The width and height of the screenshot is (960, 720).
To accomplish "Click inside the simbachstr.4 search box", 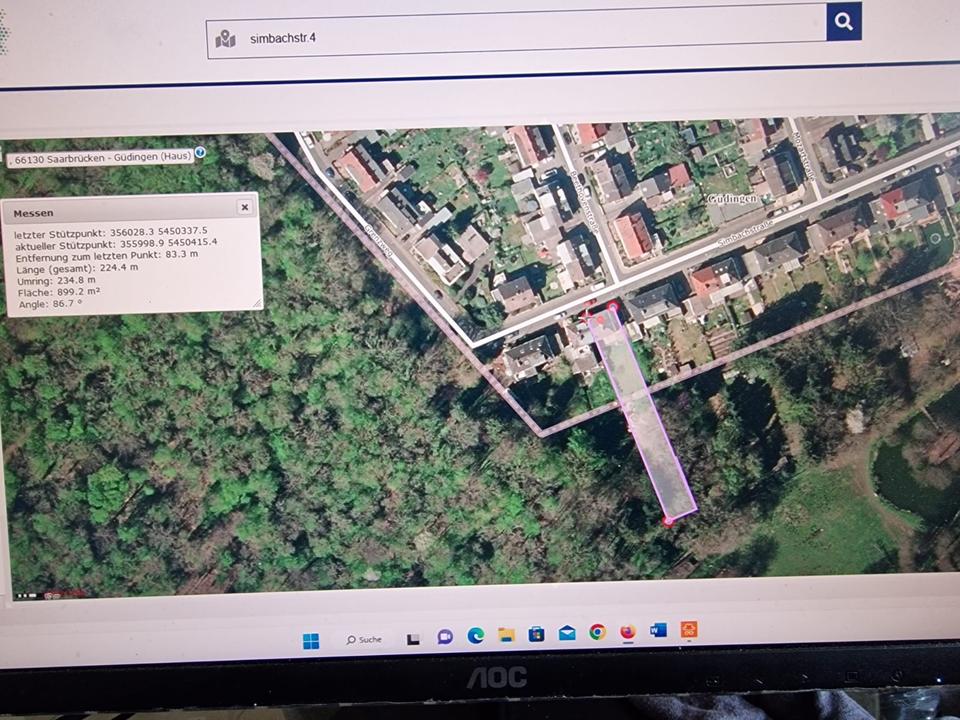I will tap(400, 38).
